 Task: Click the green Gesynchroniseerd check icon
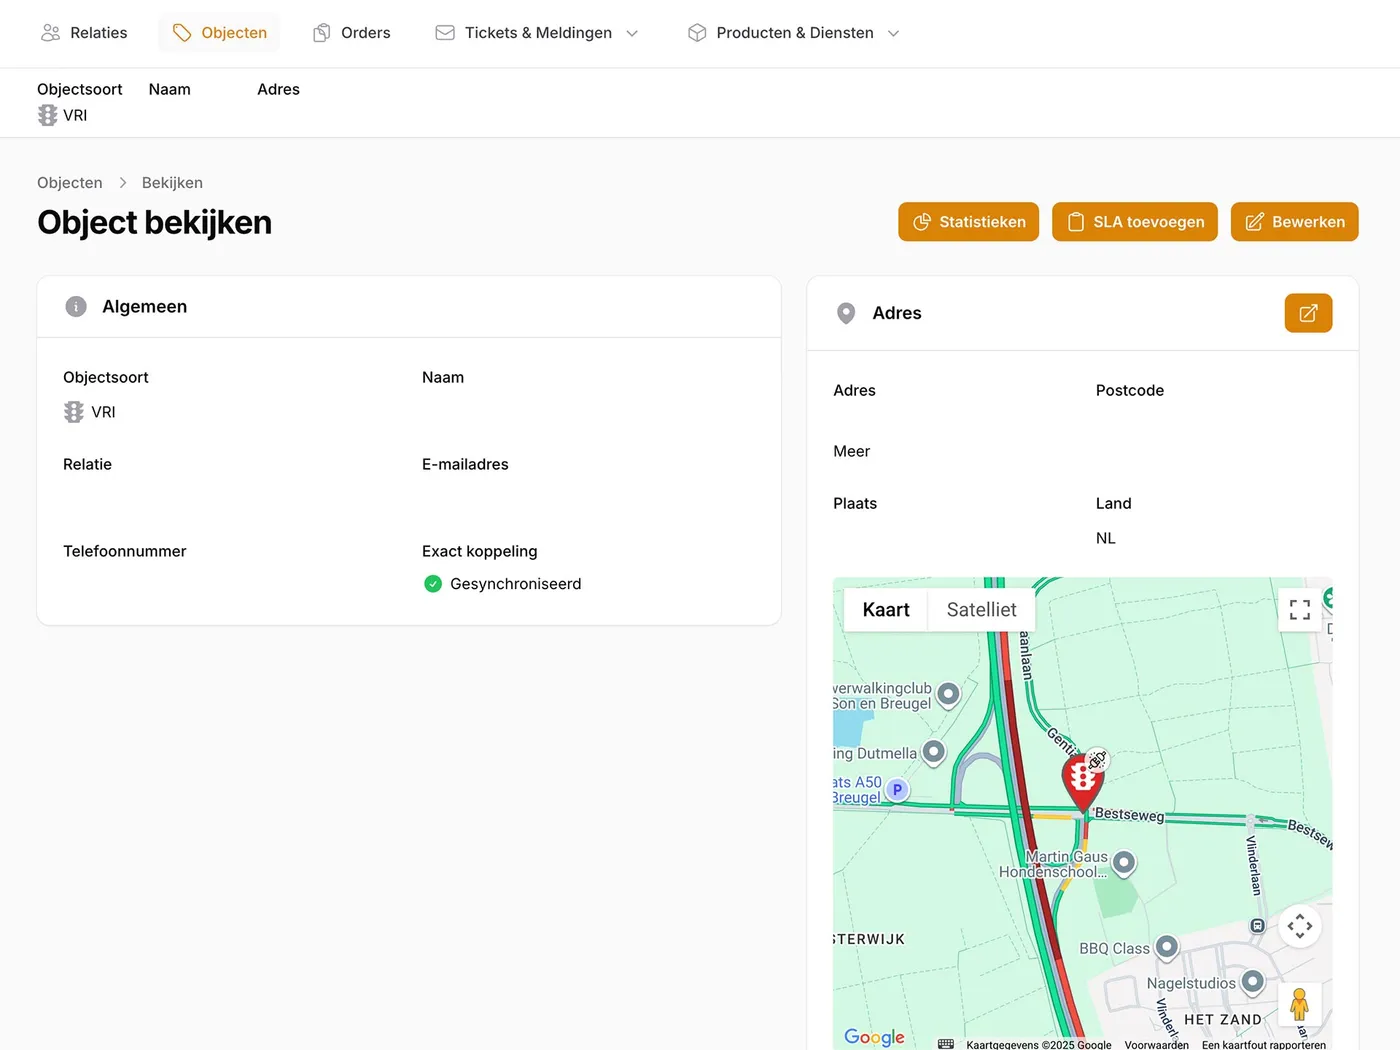(433, 584)
